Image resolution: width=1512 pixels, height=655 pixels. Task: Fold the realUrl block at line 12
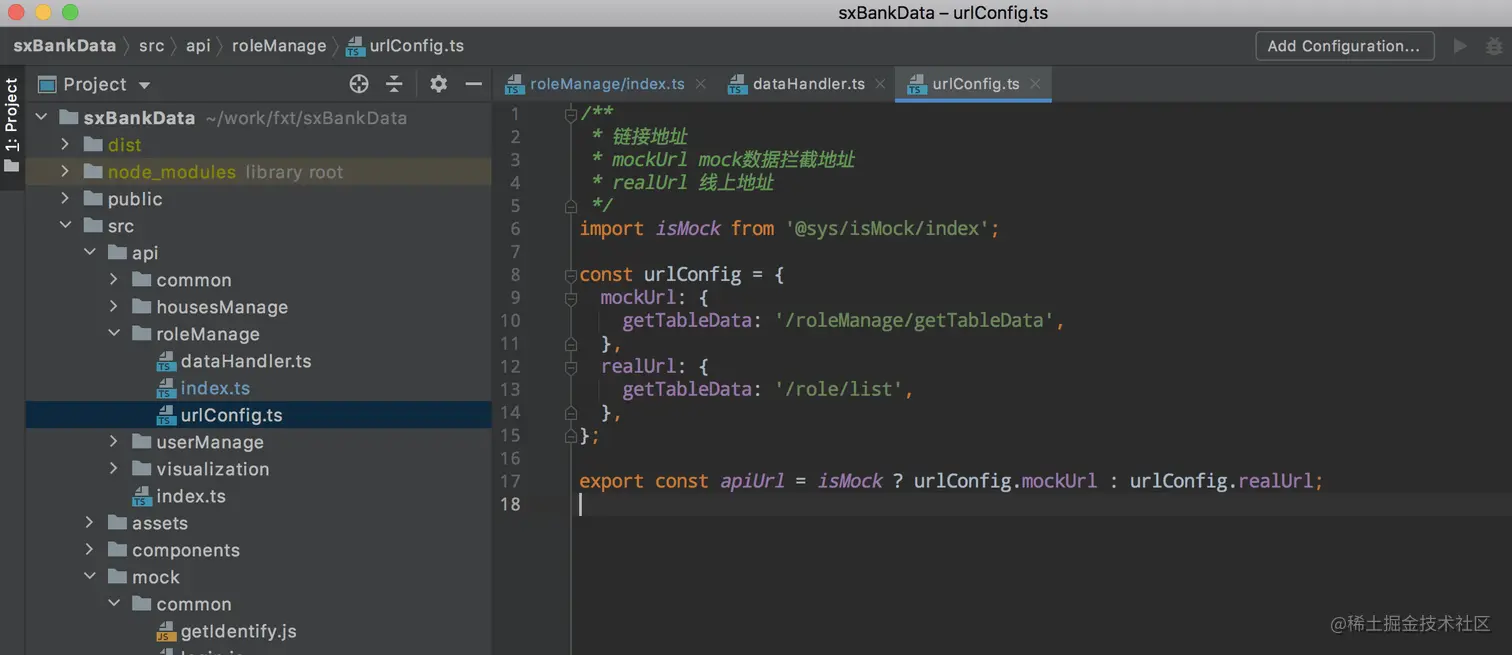pyautogui.click(x=571, y=367)
